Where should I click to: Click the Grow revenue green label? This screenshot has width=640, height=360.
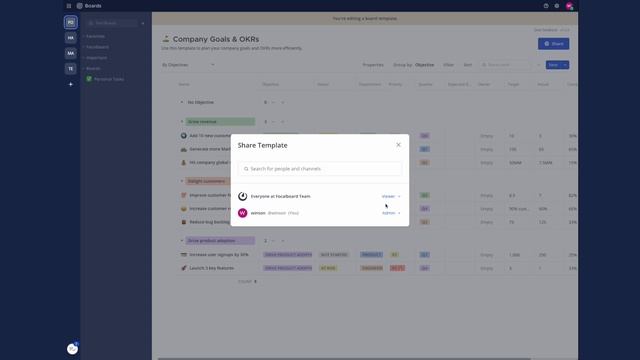[220, 122]
